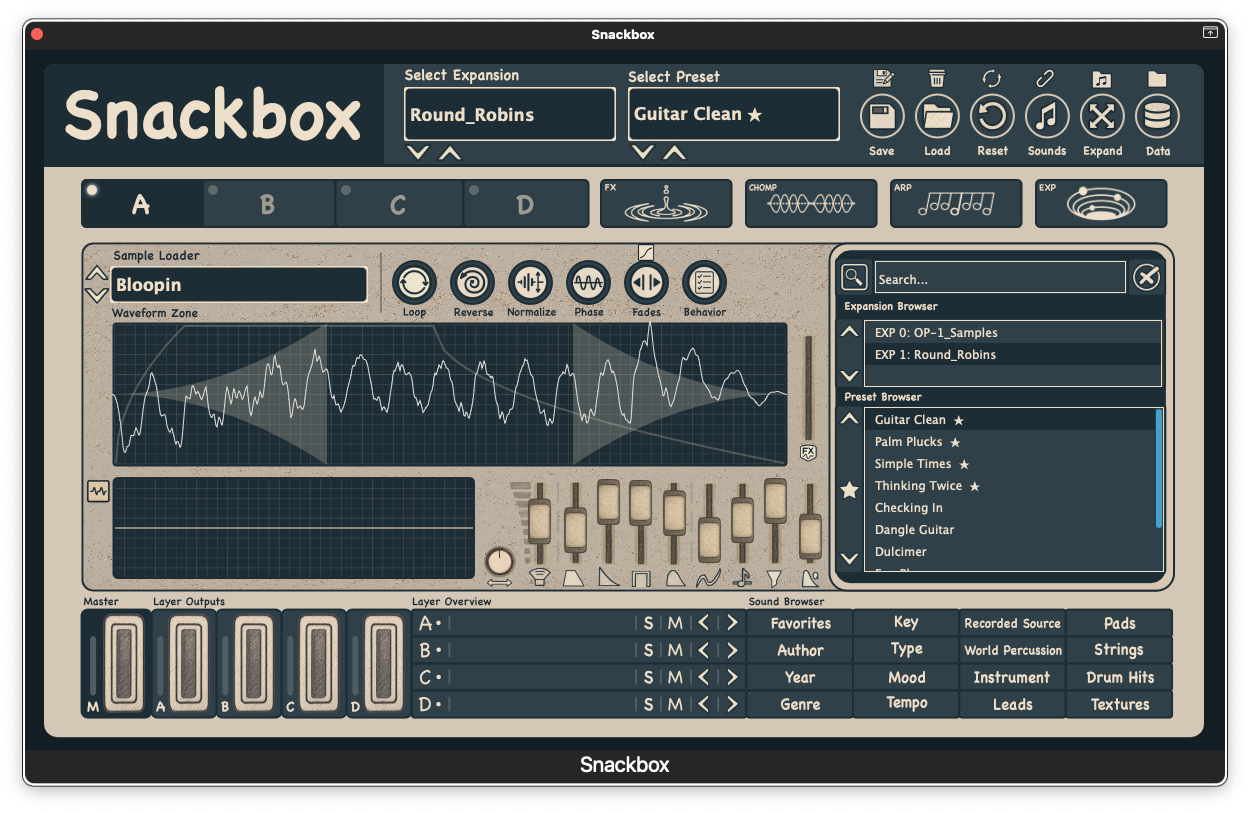This screenshot has height=813, width=1250.
Task: Click the Save preset icon
Action: (881, 117)
